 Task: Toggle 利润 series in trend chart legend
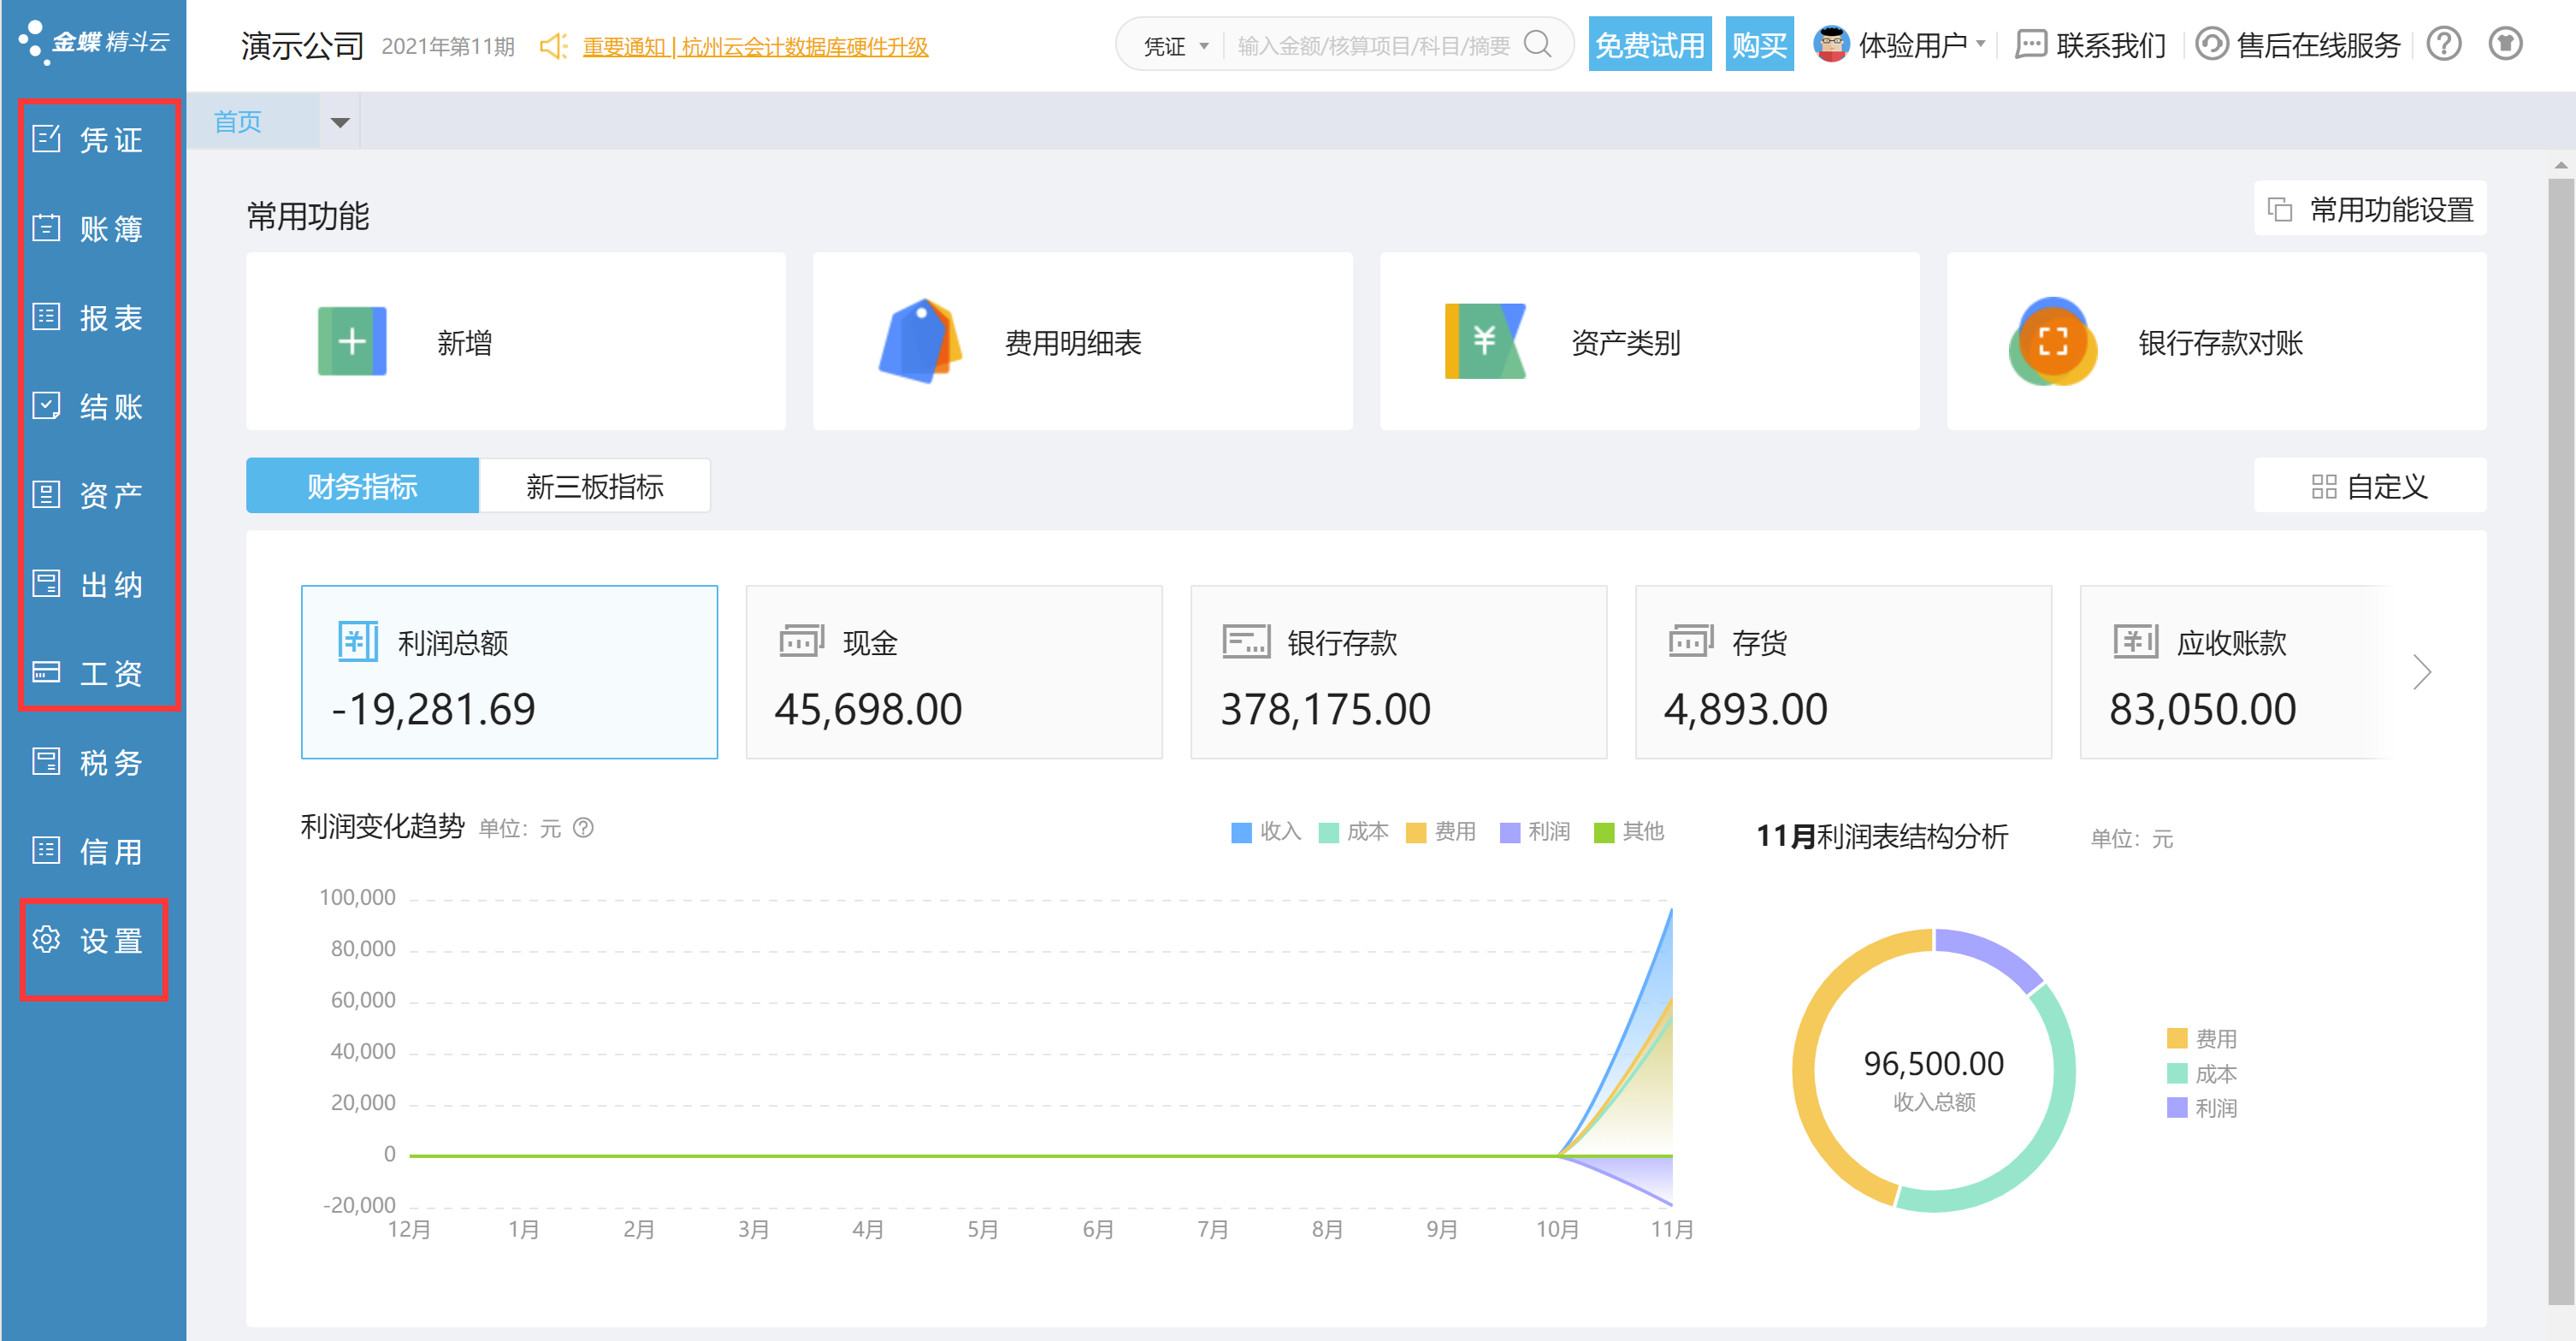pos(1536,832)
